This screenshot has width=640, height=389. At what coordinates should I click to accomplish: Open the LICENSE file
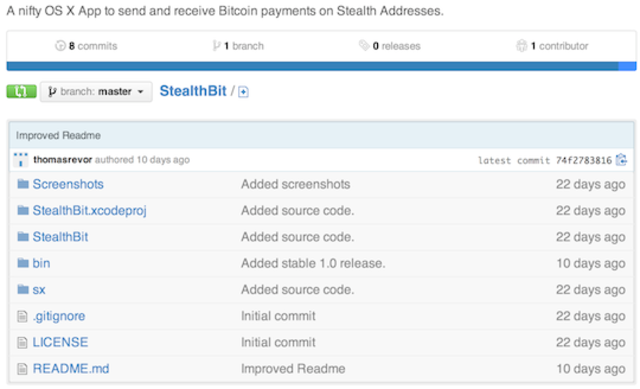pyautogui.click(x=60, y=342)
